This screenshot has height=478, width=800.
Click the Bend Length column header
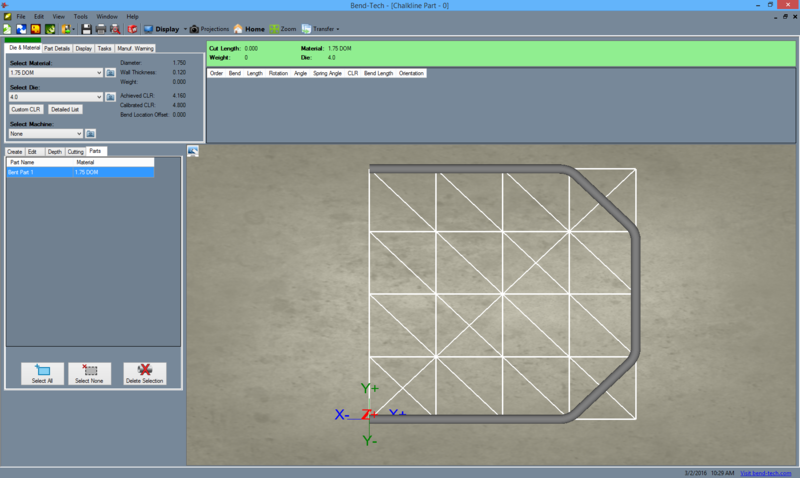[379, 73]
